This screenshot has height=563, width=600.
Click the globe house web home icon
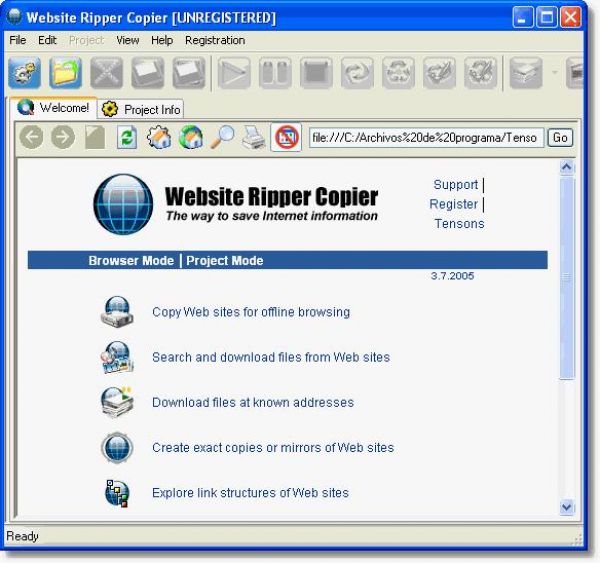(x=191, y=137)
